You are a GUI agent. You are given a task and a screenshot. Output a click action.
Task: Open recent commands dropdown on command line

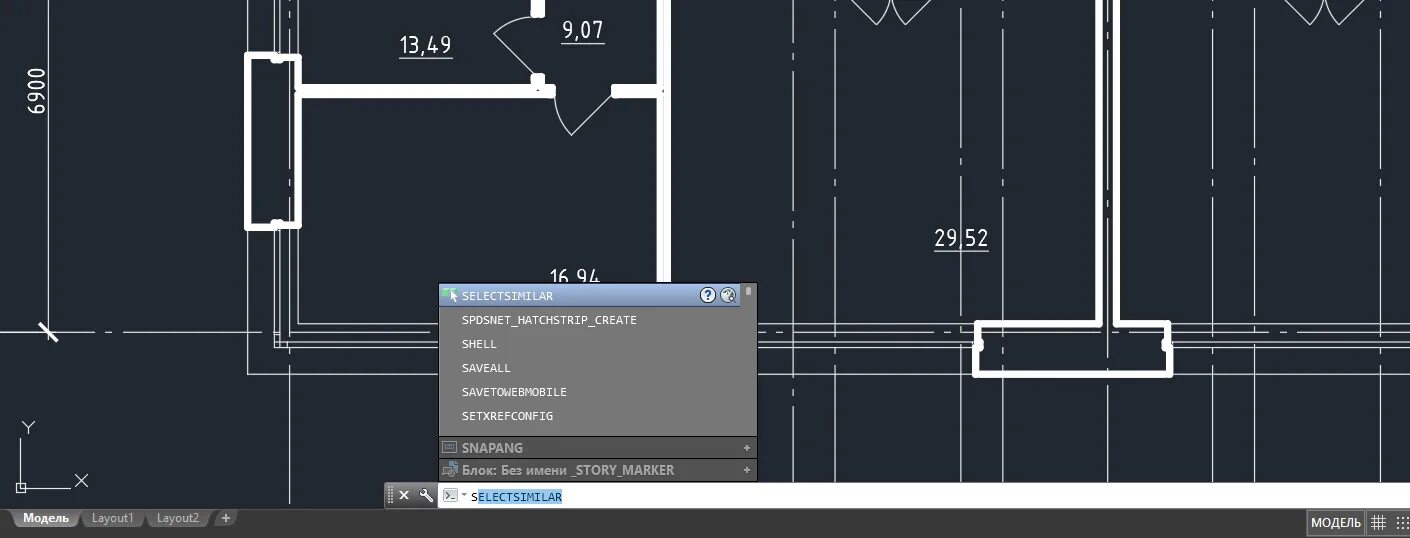click(x=464, y=495)
